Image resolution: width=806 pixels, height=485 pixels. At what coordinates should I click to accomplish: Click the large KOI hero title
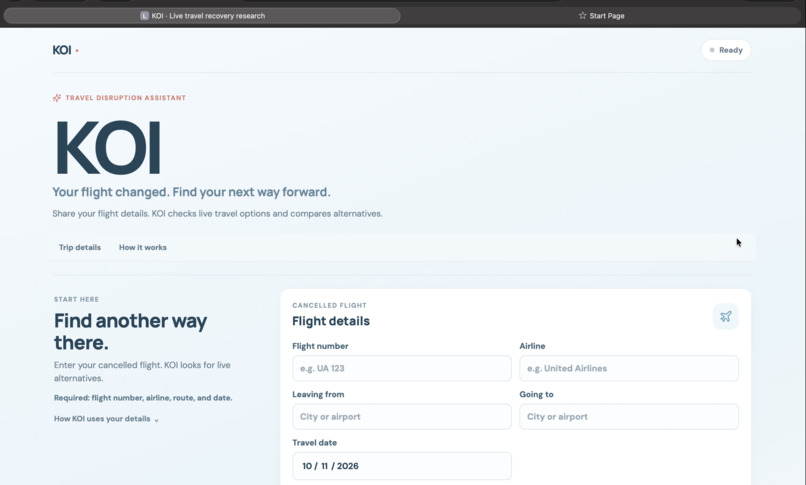pos(108,148)
